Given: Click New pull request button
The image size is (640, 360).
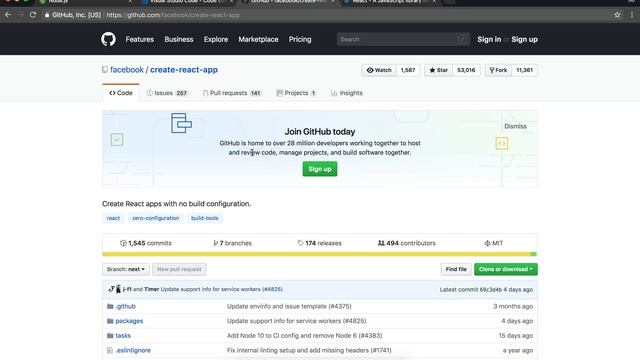Looking at the screenshot, I should tap(179, 269).
